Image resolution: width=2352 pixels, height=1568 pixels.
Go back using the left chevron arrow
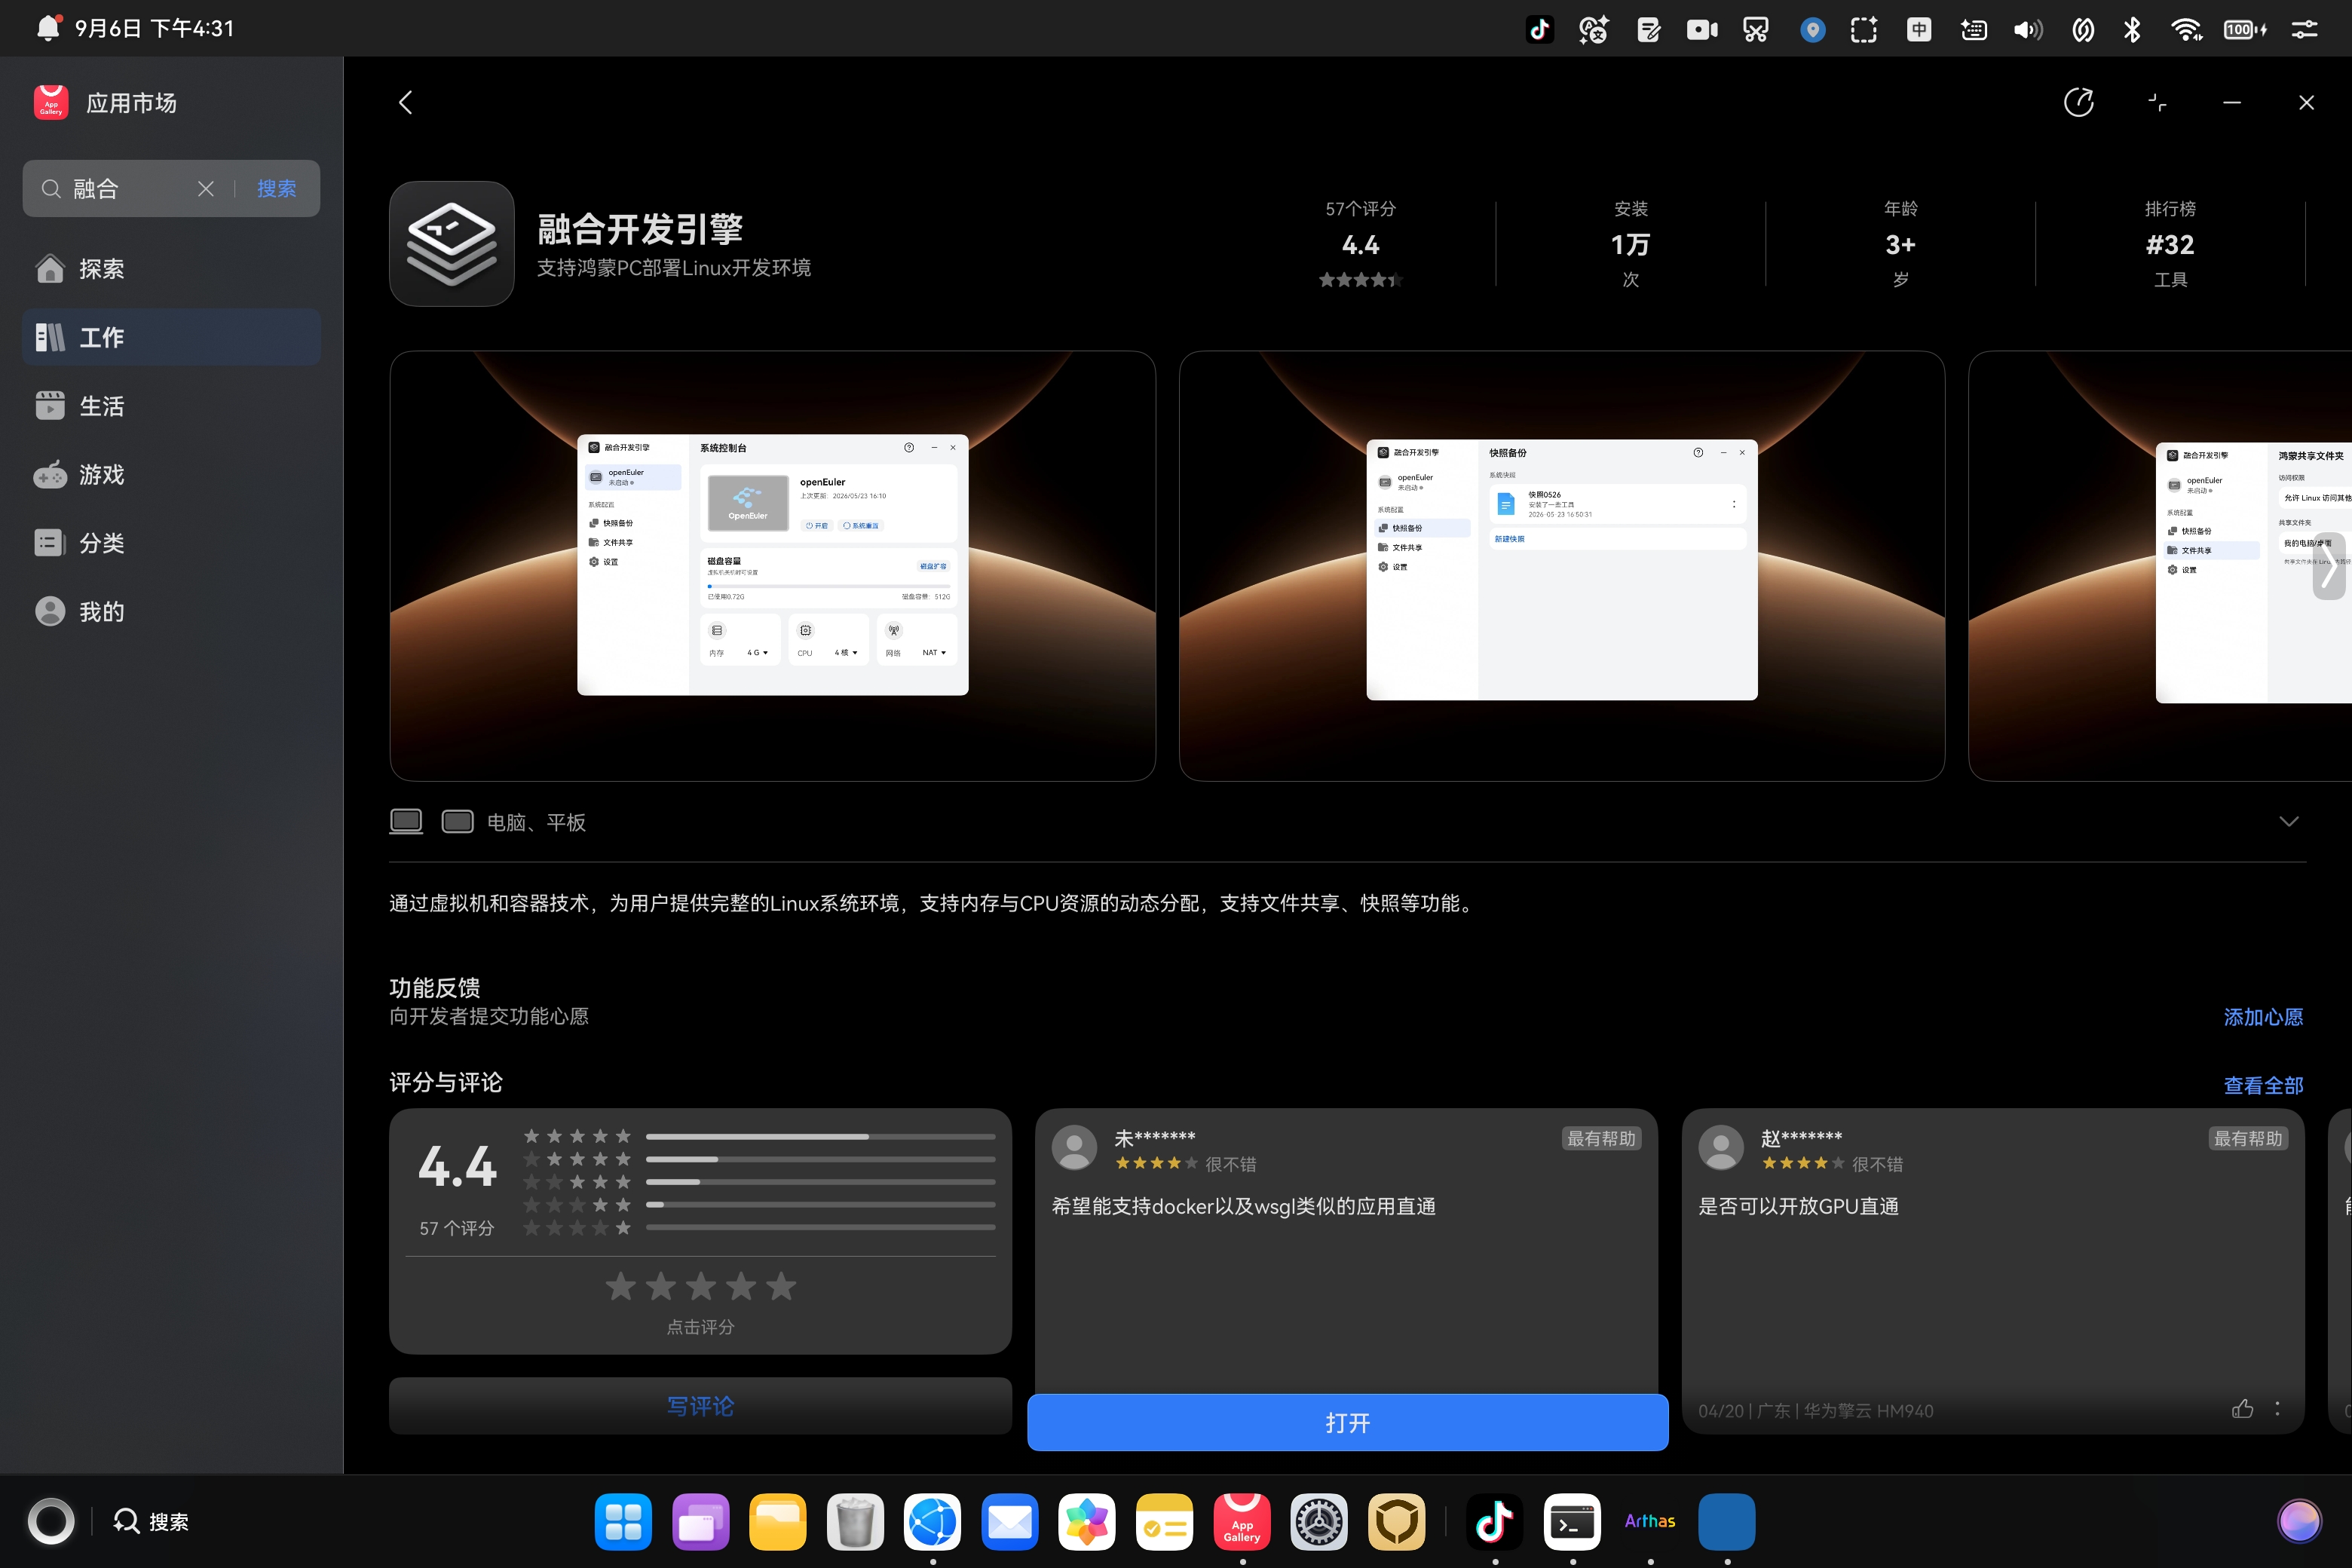[405, 102]
